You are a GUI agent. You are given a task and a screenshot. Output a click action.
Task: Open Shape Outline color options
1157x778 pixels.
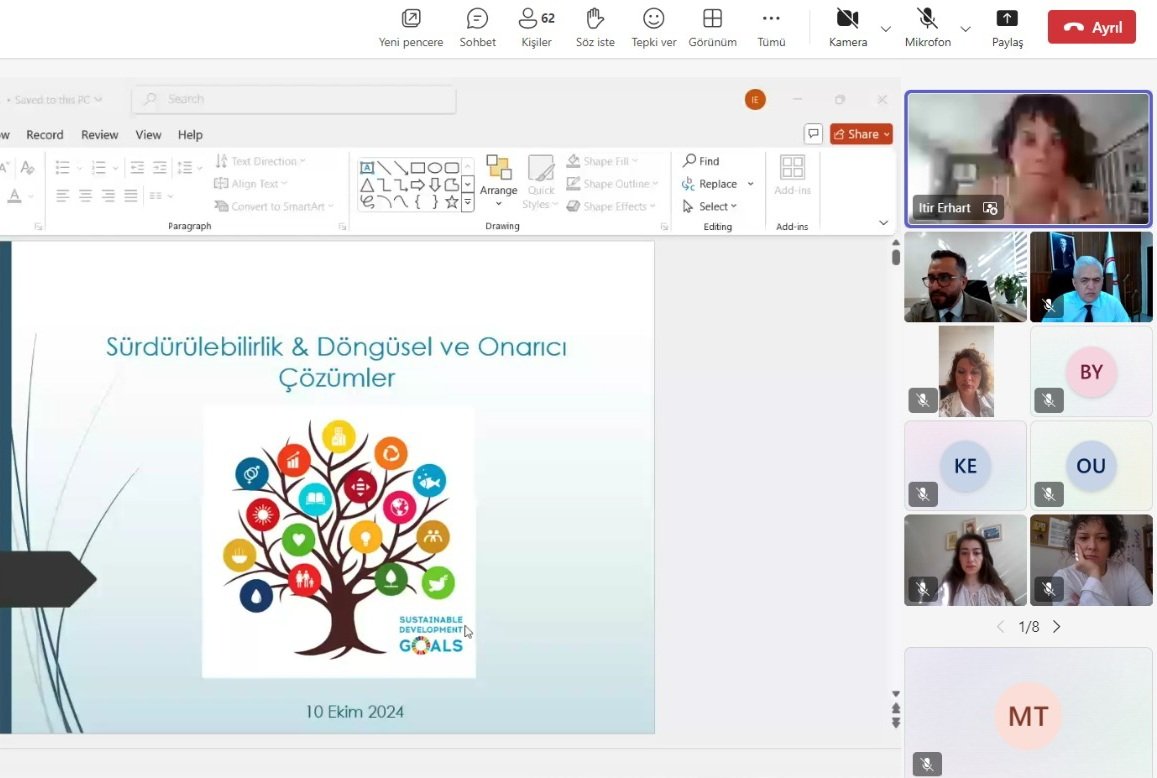[612, 184]
